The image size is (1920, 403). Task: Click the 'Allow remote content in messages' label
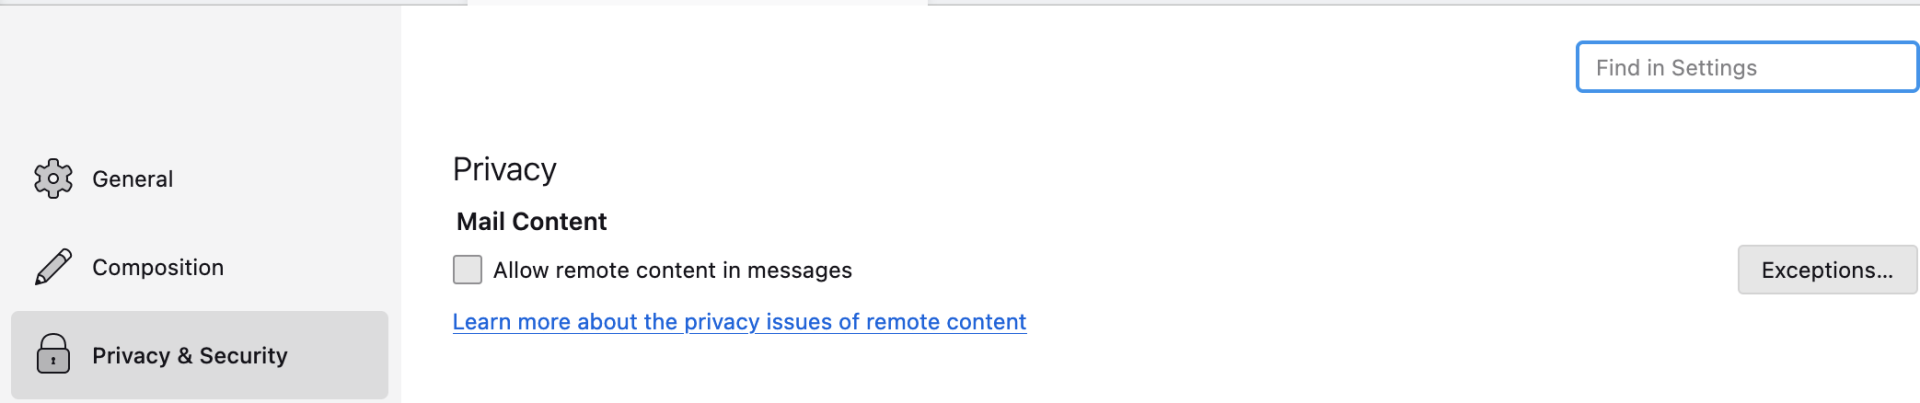672,270
